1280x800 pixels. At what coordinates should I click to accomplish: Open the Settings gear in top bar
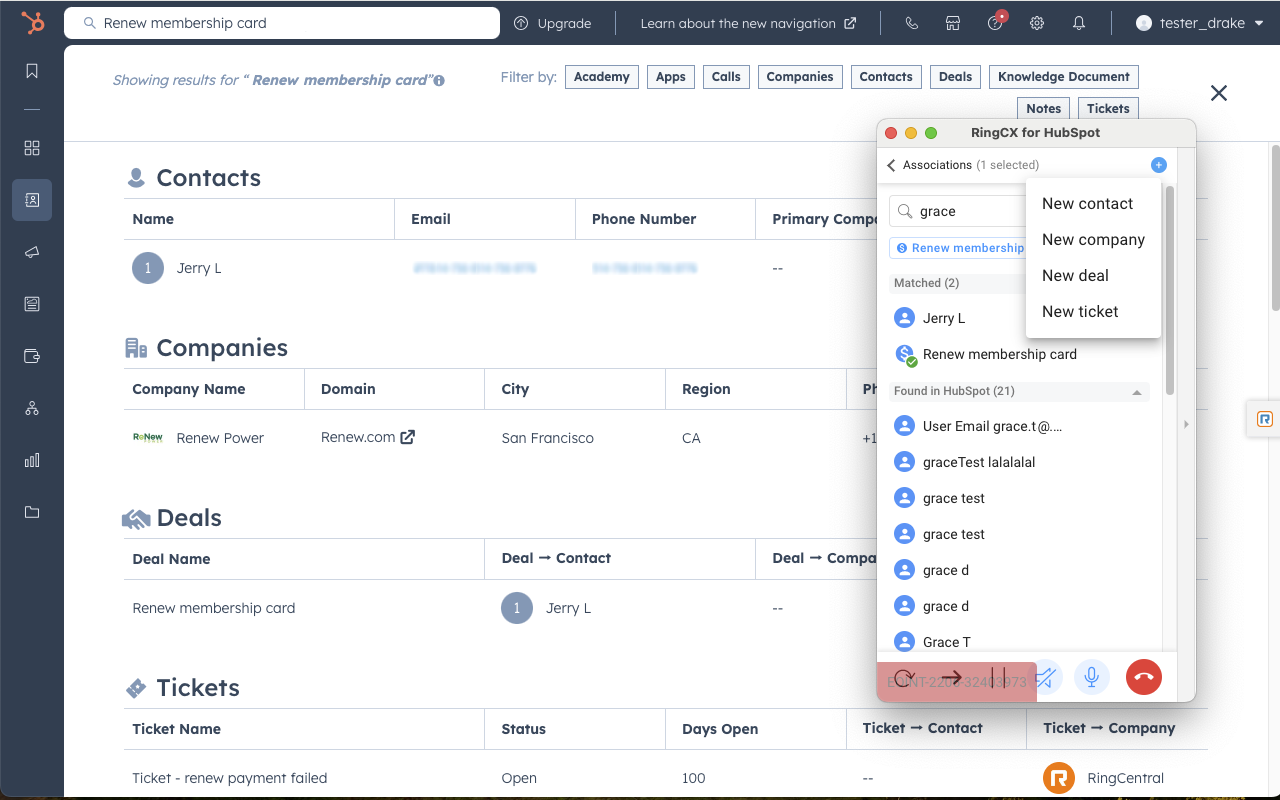point(1037,23)
